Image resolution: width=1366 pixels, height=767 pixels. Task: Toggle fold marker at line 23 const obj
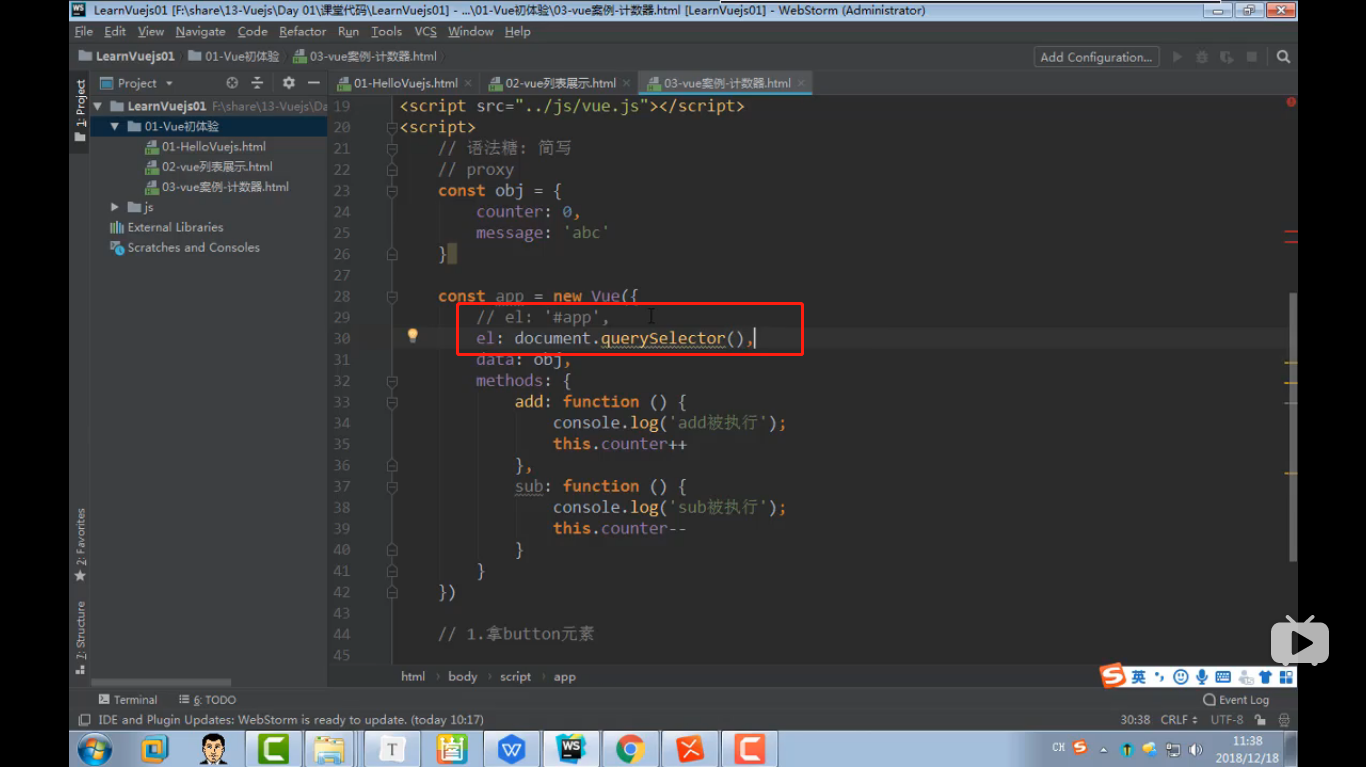391,191
